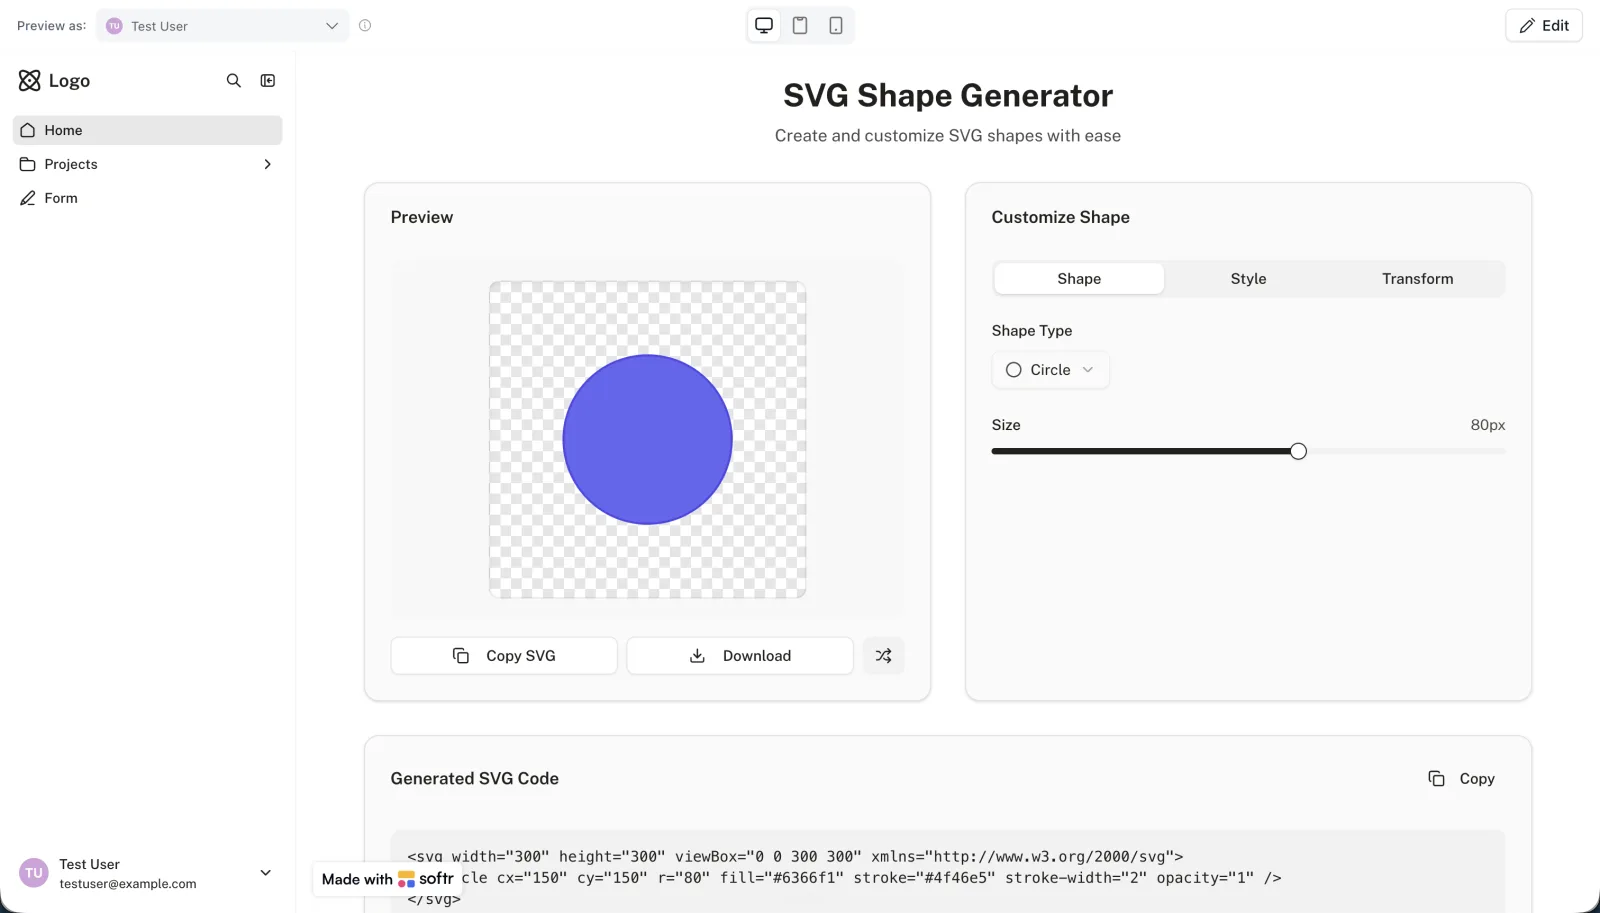Open the Preview as Test User dropdown
The width and height of the screenshot is (1600, 913).
tap(223, 26)
